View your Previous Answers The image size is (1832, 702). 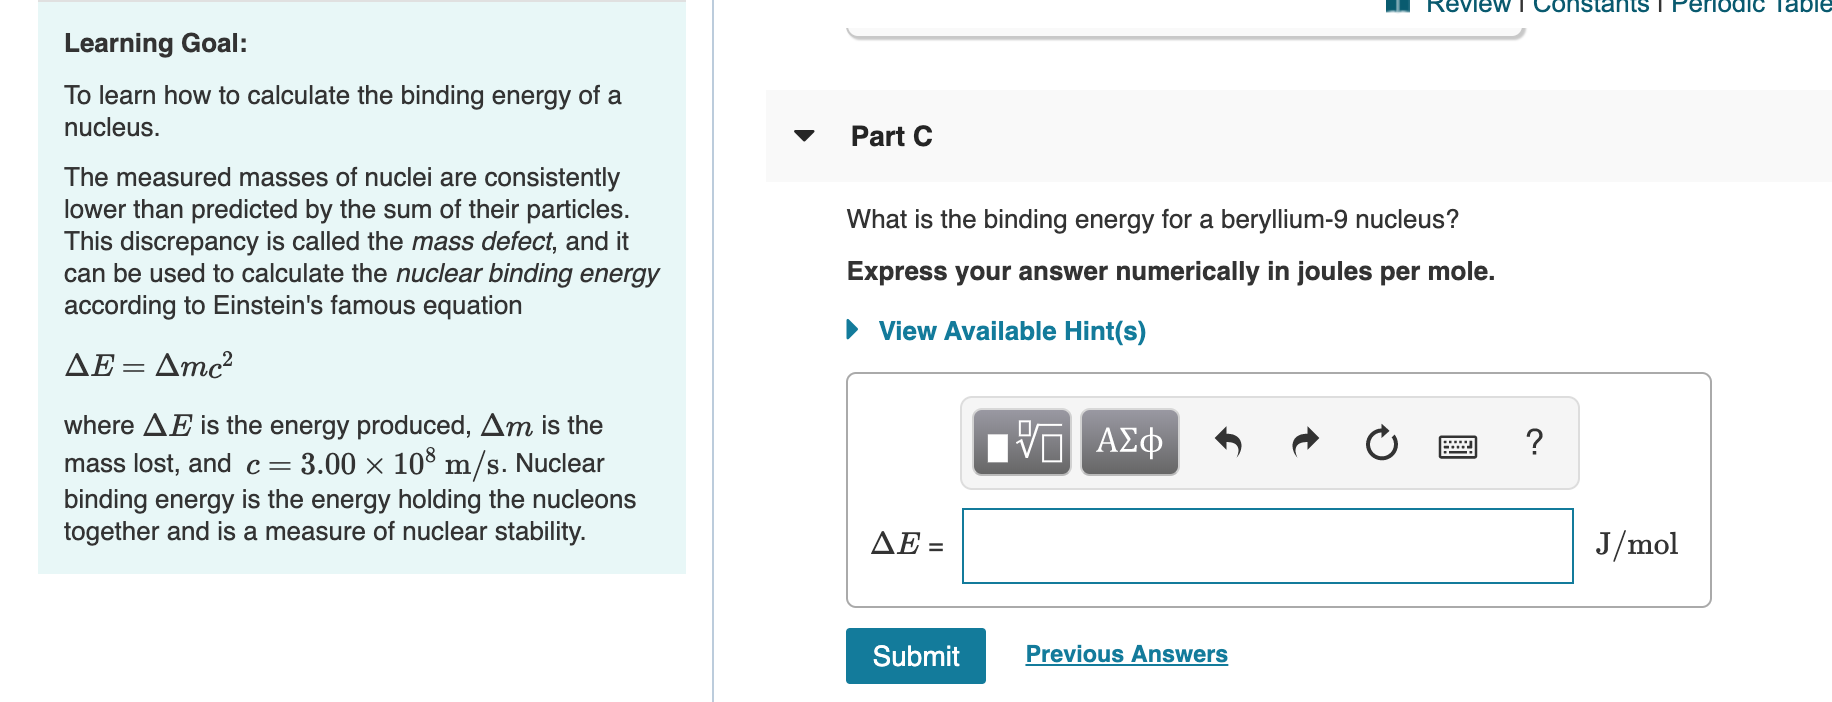1126,654
